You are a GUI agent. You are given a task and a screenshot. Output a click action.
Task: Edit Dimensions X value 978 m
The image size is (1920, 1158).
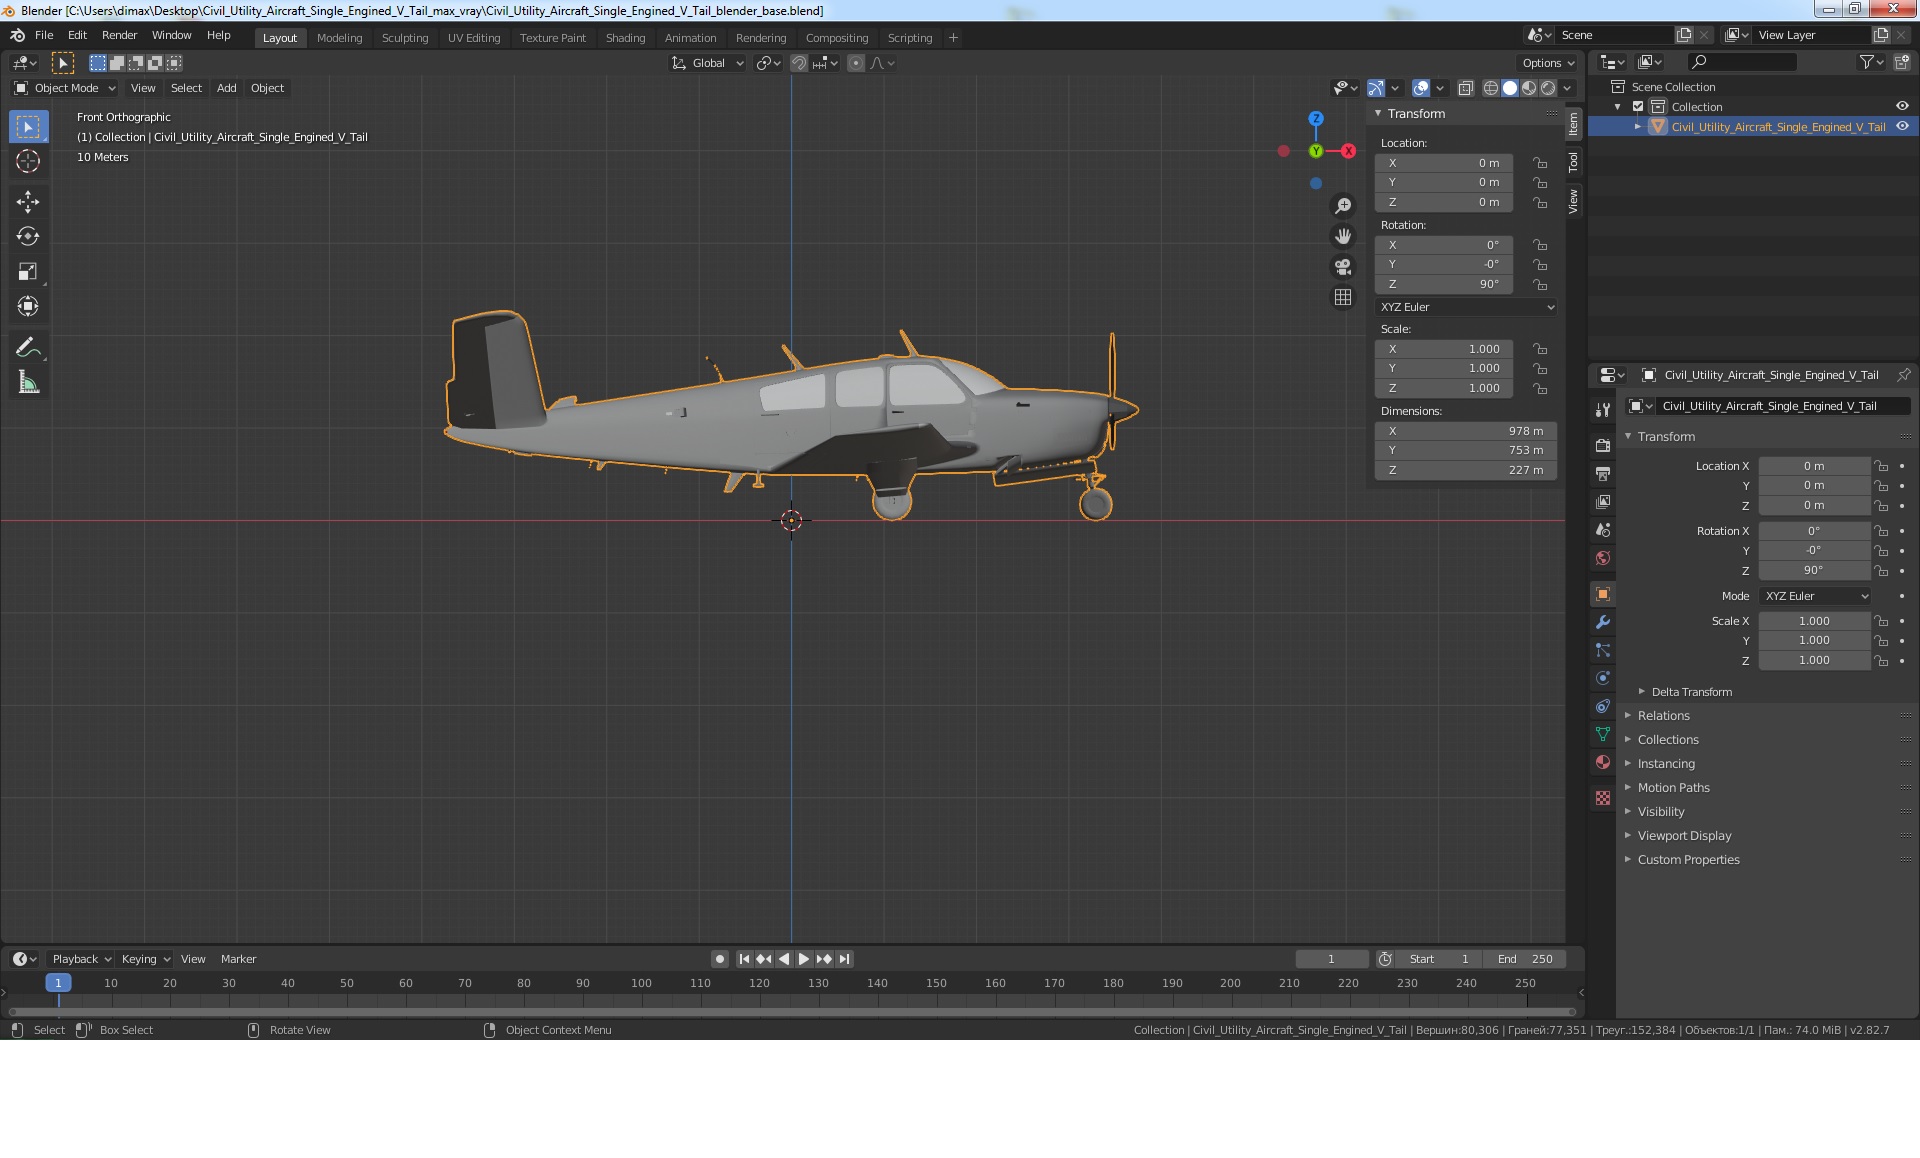click(1466, 431)
